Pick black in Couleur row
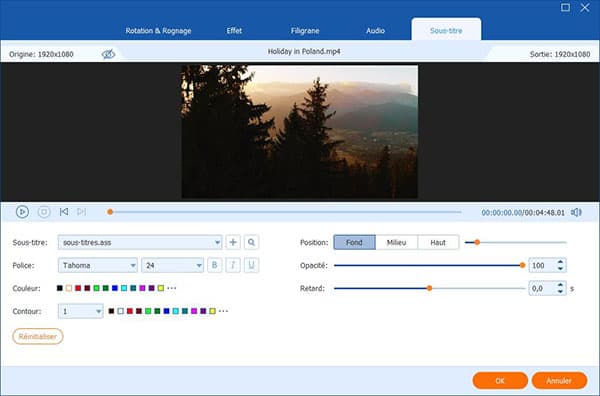 point(60,288)
